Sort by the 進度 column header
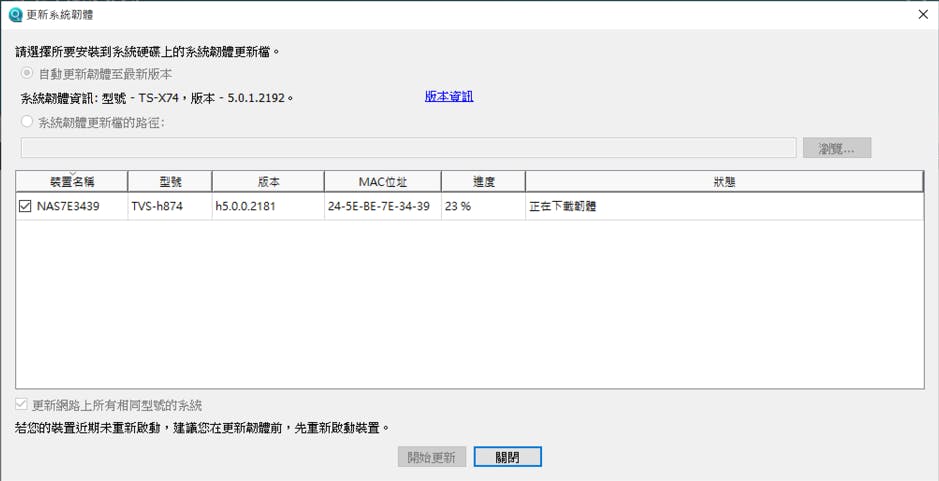Screen dimensions: 939x481 (x=483, y=182)
